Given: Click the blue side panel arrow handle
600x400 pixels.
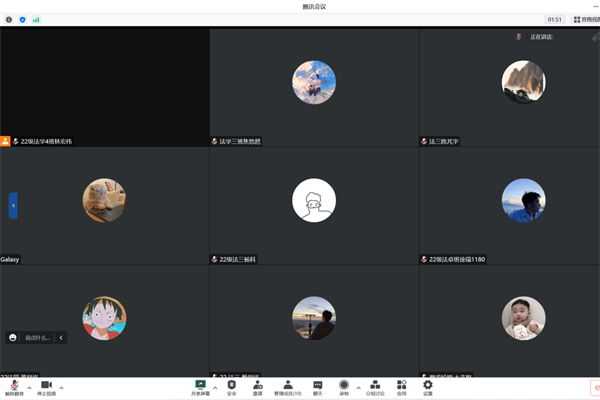Looking at the screenshot, I should 13,205.
